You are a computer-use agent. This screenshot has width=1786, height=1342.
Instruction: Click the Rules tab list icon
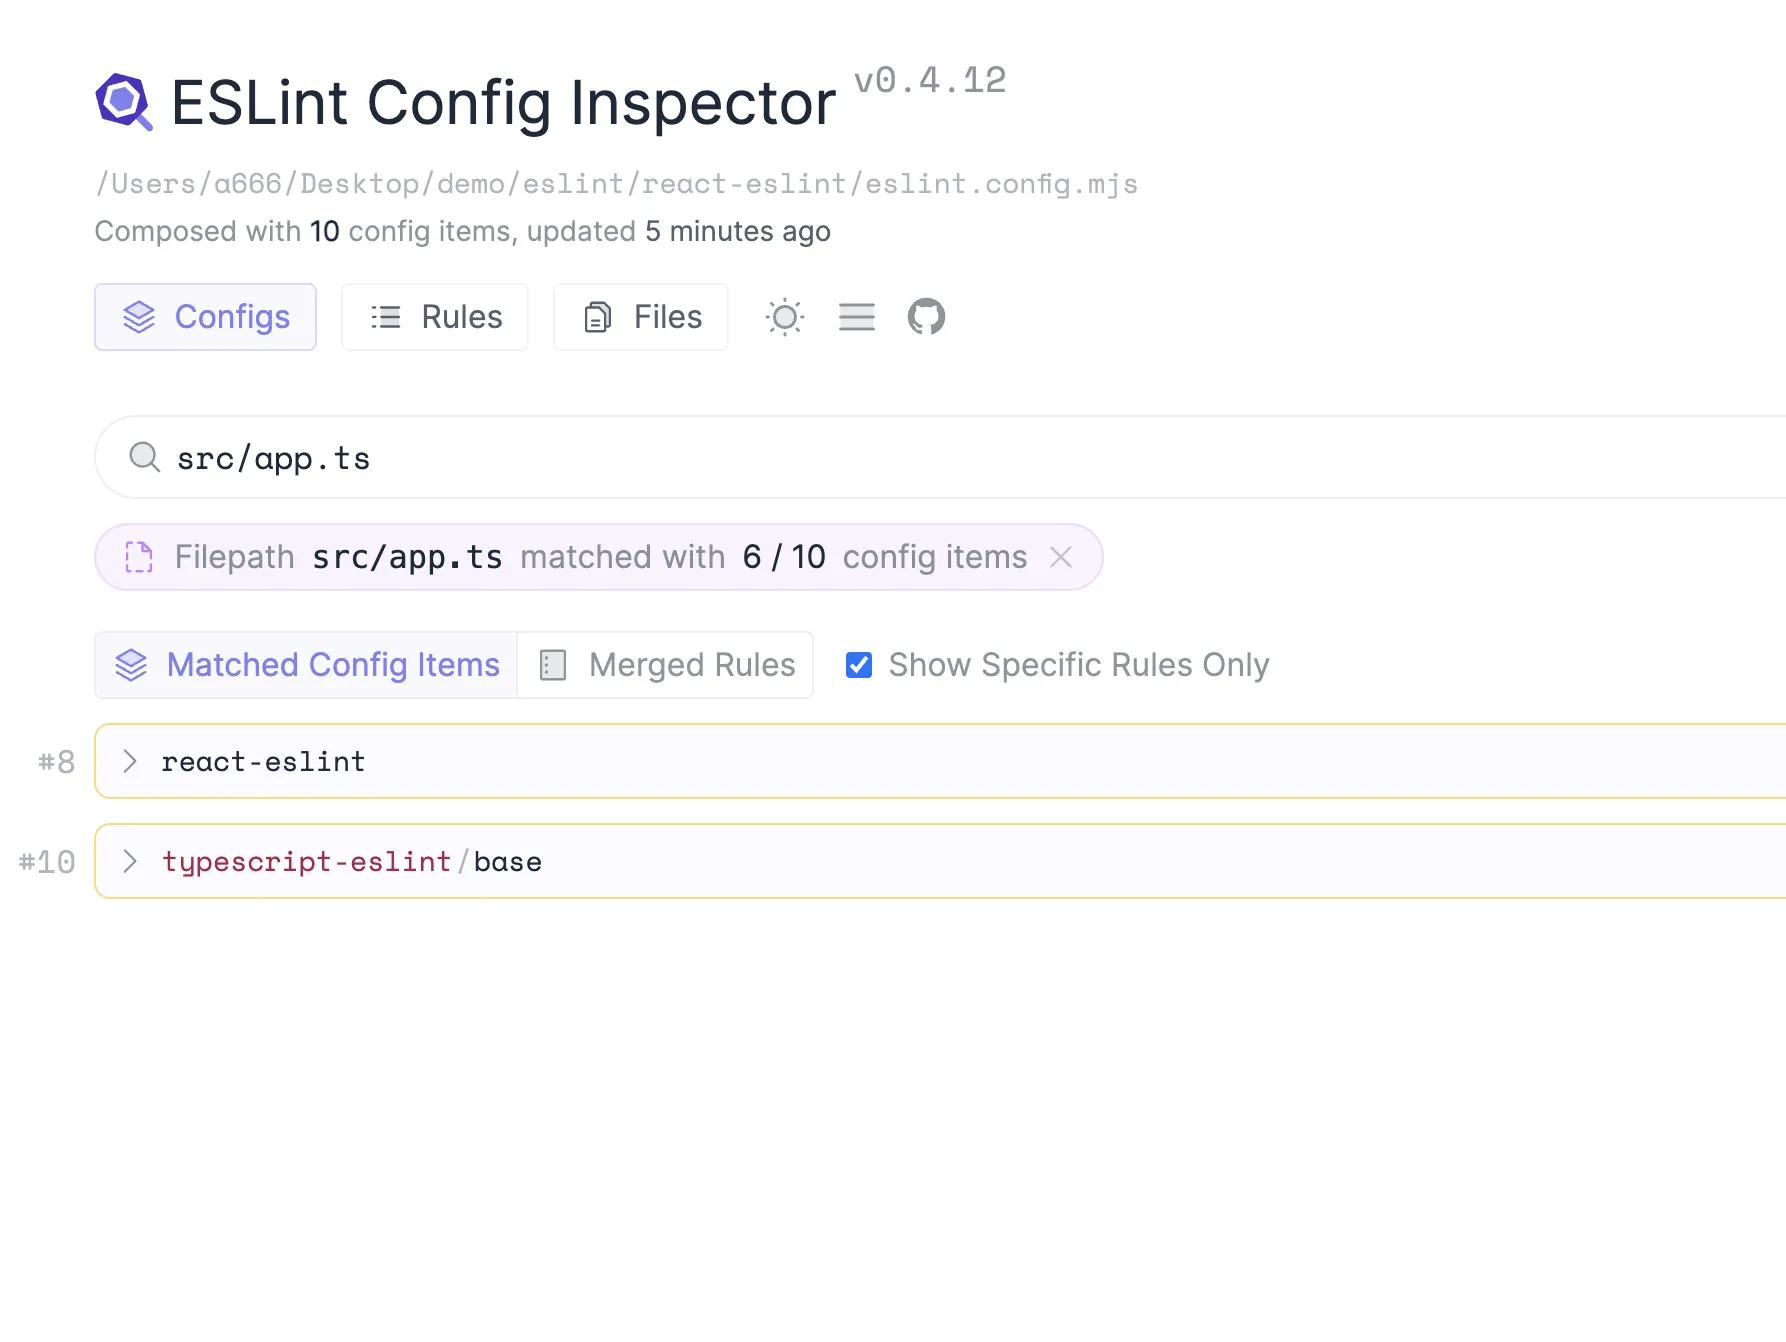tap(386, 317)
